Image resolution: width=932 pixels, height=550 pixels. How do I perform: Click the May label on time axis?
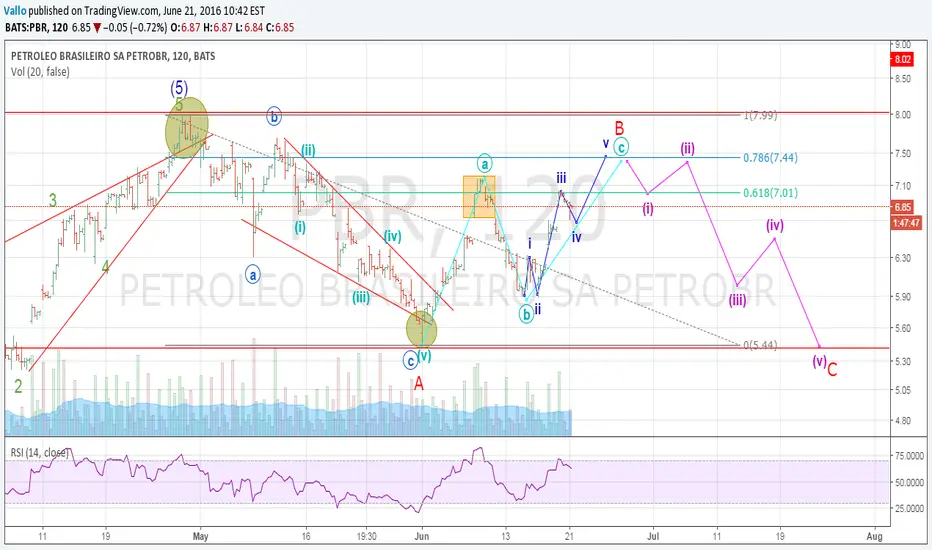[201, 536]
